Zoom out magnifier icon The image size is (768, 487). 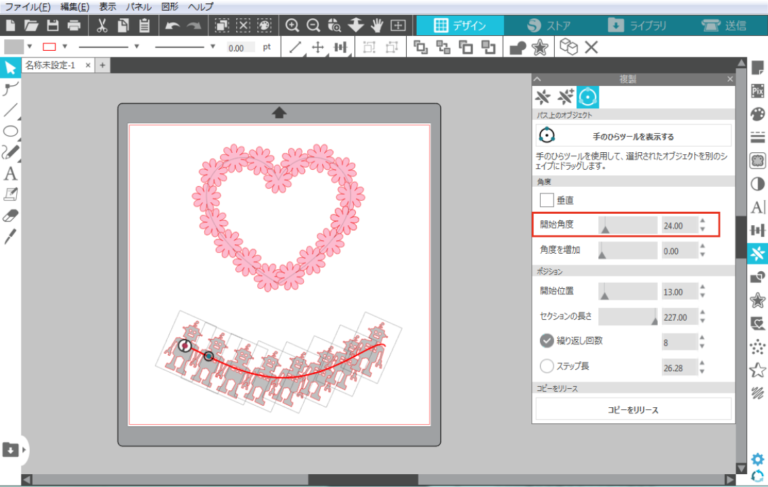(313, 25)
